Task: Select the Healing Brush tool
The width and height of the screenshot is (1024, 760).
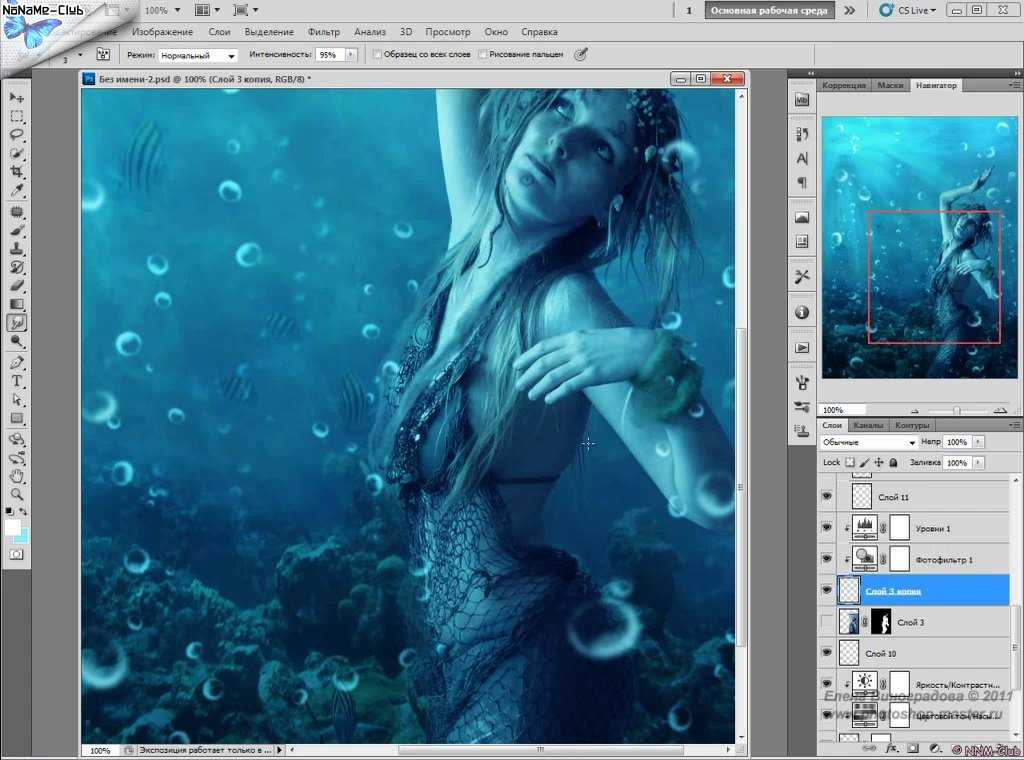Action: click(16, 212)
